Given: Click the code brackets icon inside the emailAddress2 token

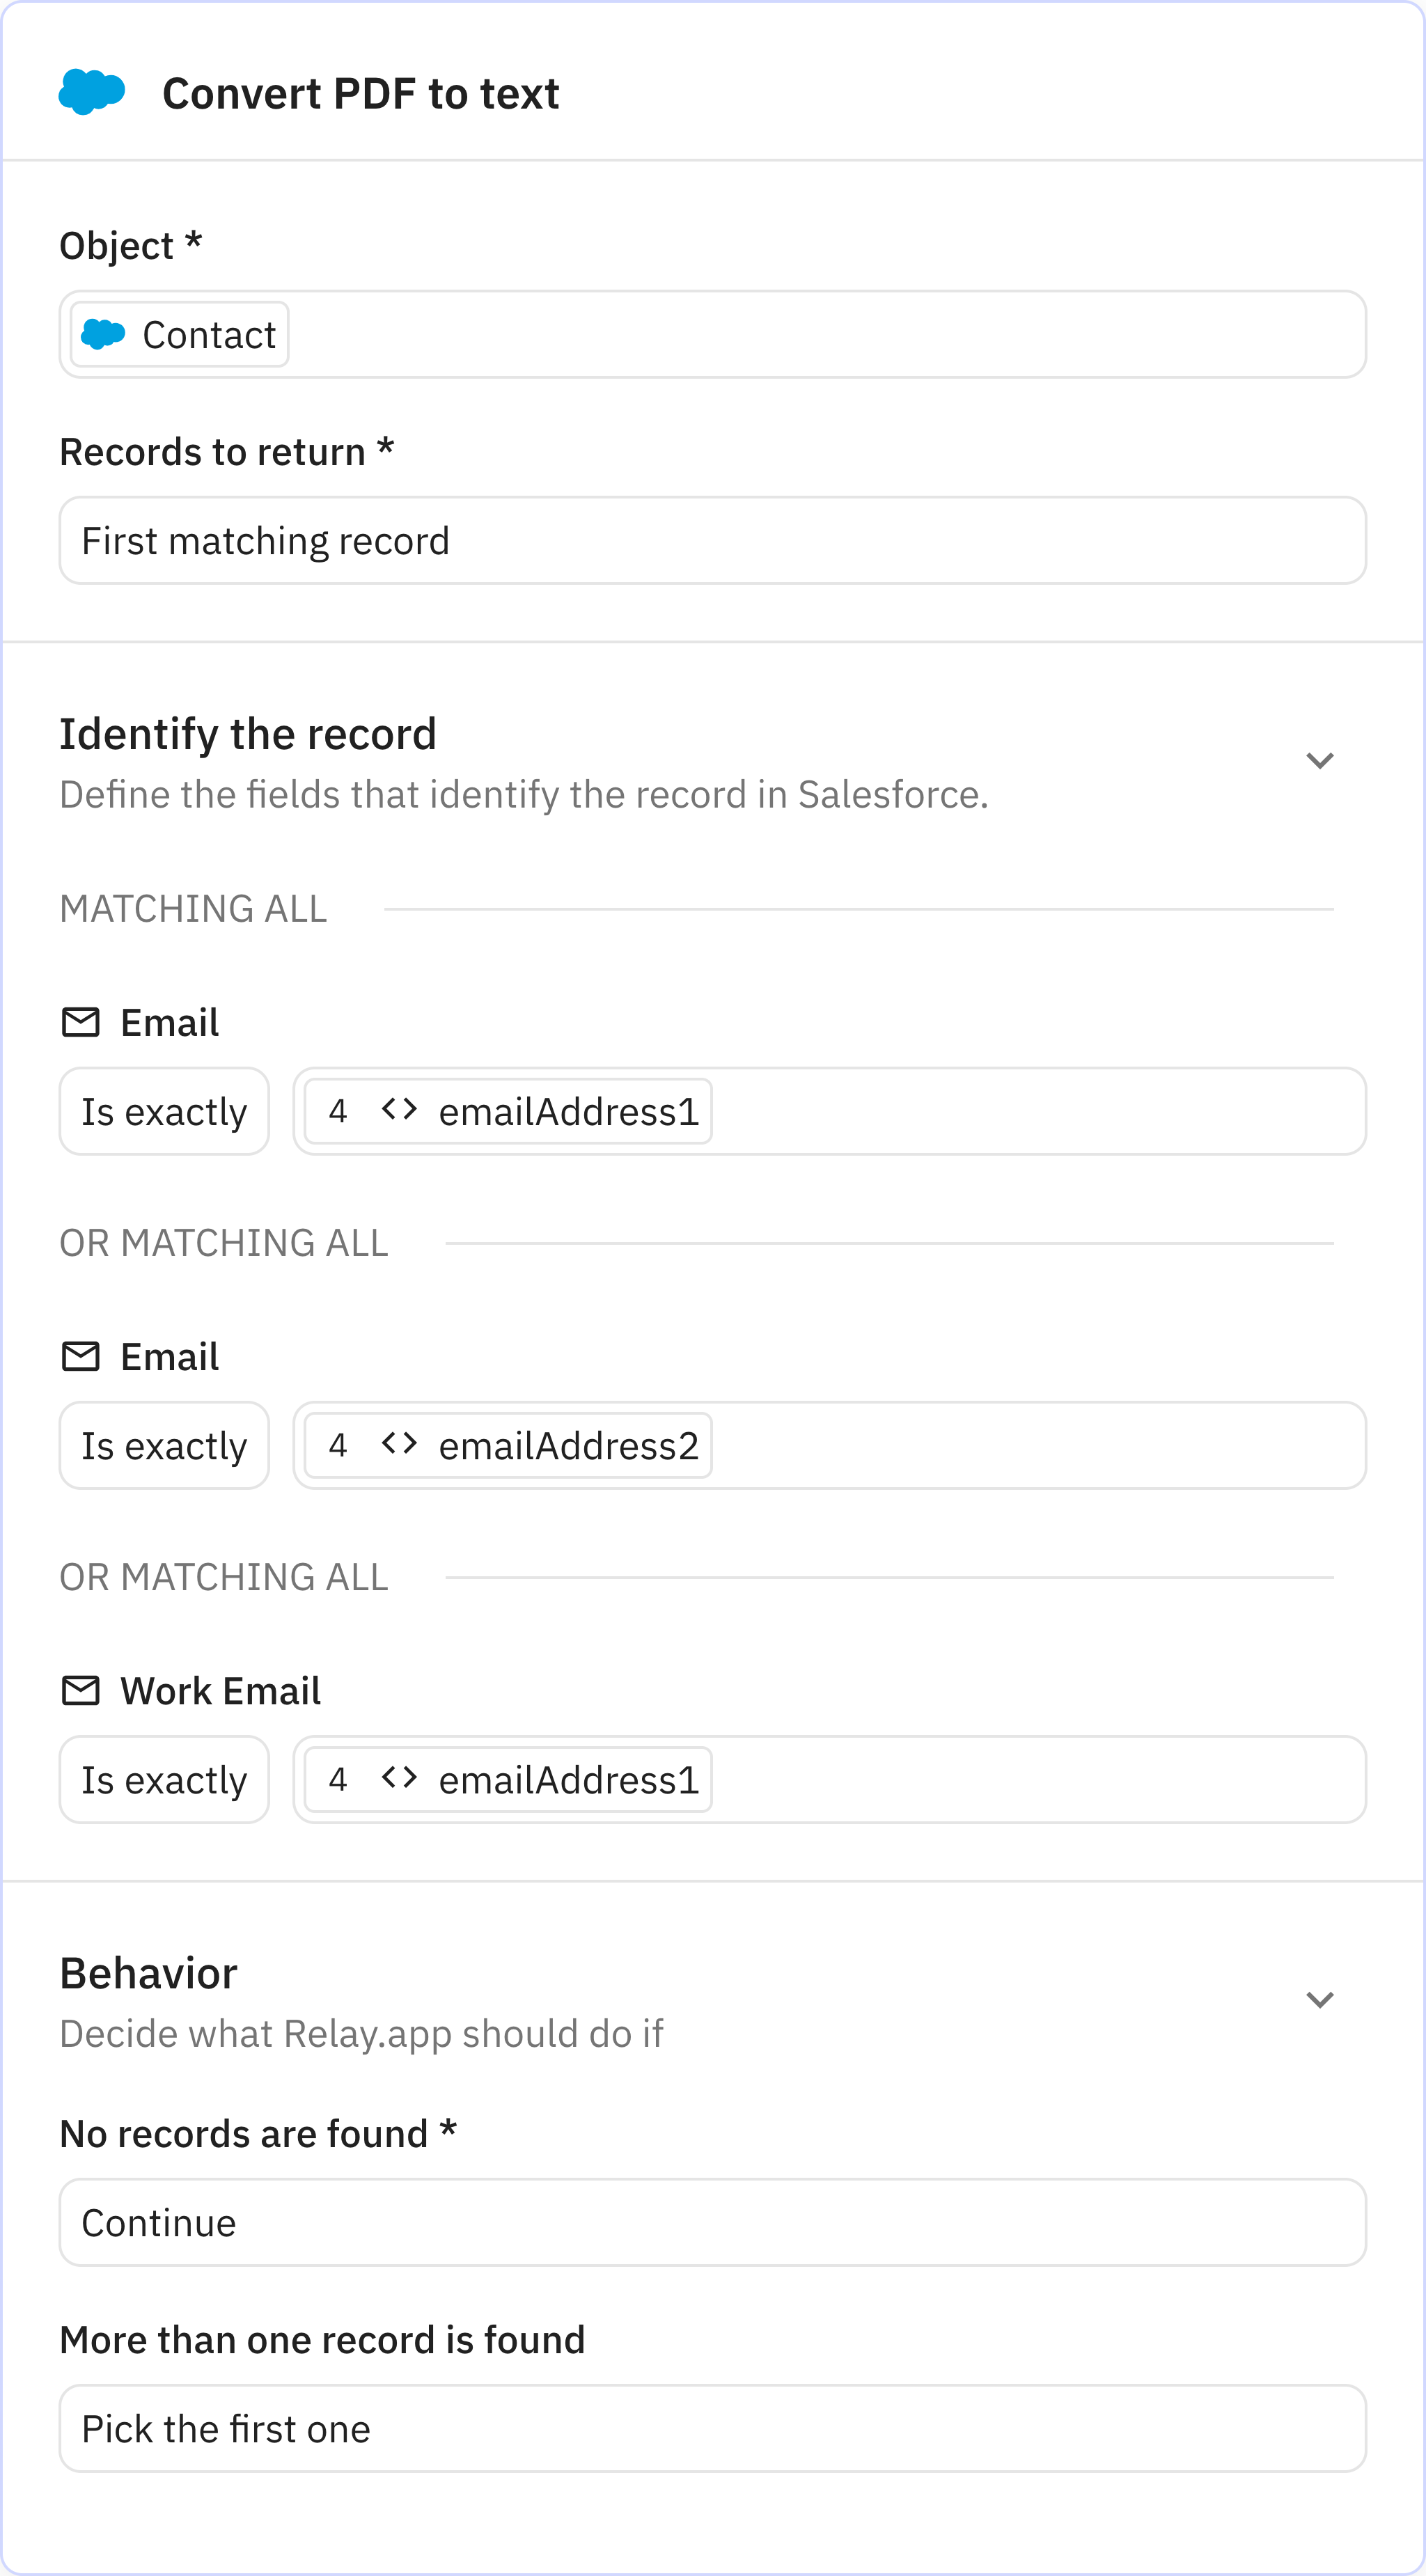Looking at the screenshot, I should (400, 1445).
